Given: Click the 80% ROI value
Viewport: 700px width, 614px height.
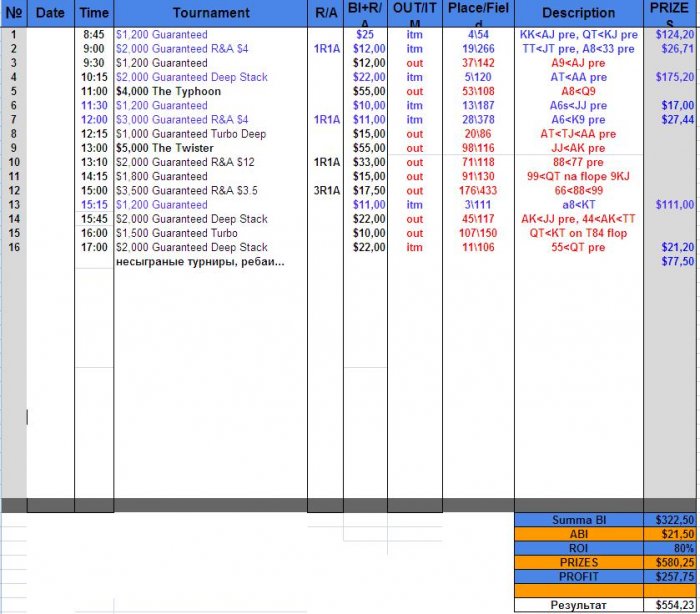Looking at the screenshot, I should pos(671,548).
